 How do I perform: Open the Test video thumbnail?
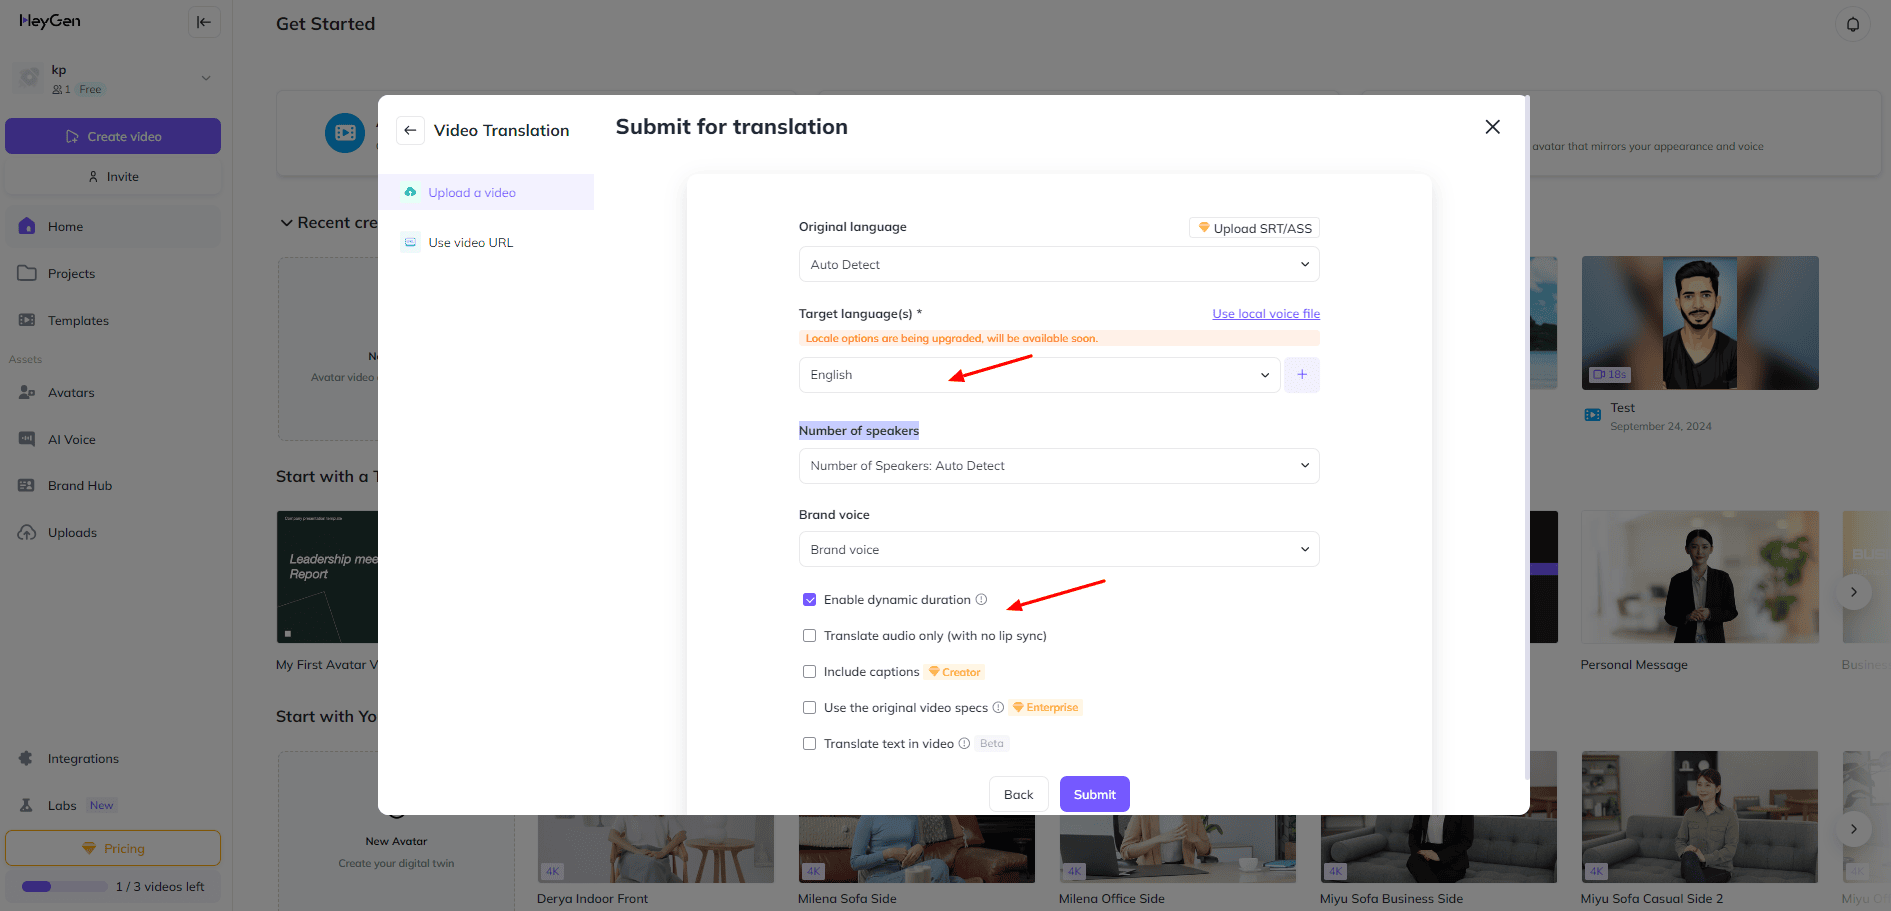[1699, 323]
